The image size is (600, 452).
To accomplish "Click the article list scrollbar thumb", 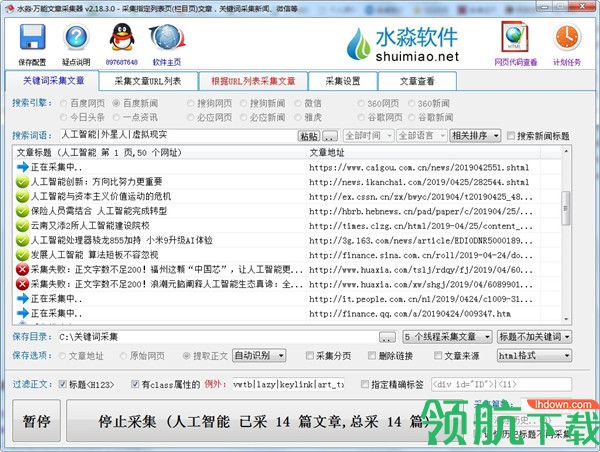I will tap(565, 208).
